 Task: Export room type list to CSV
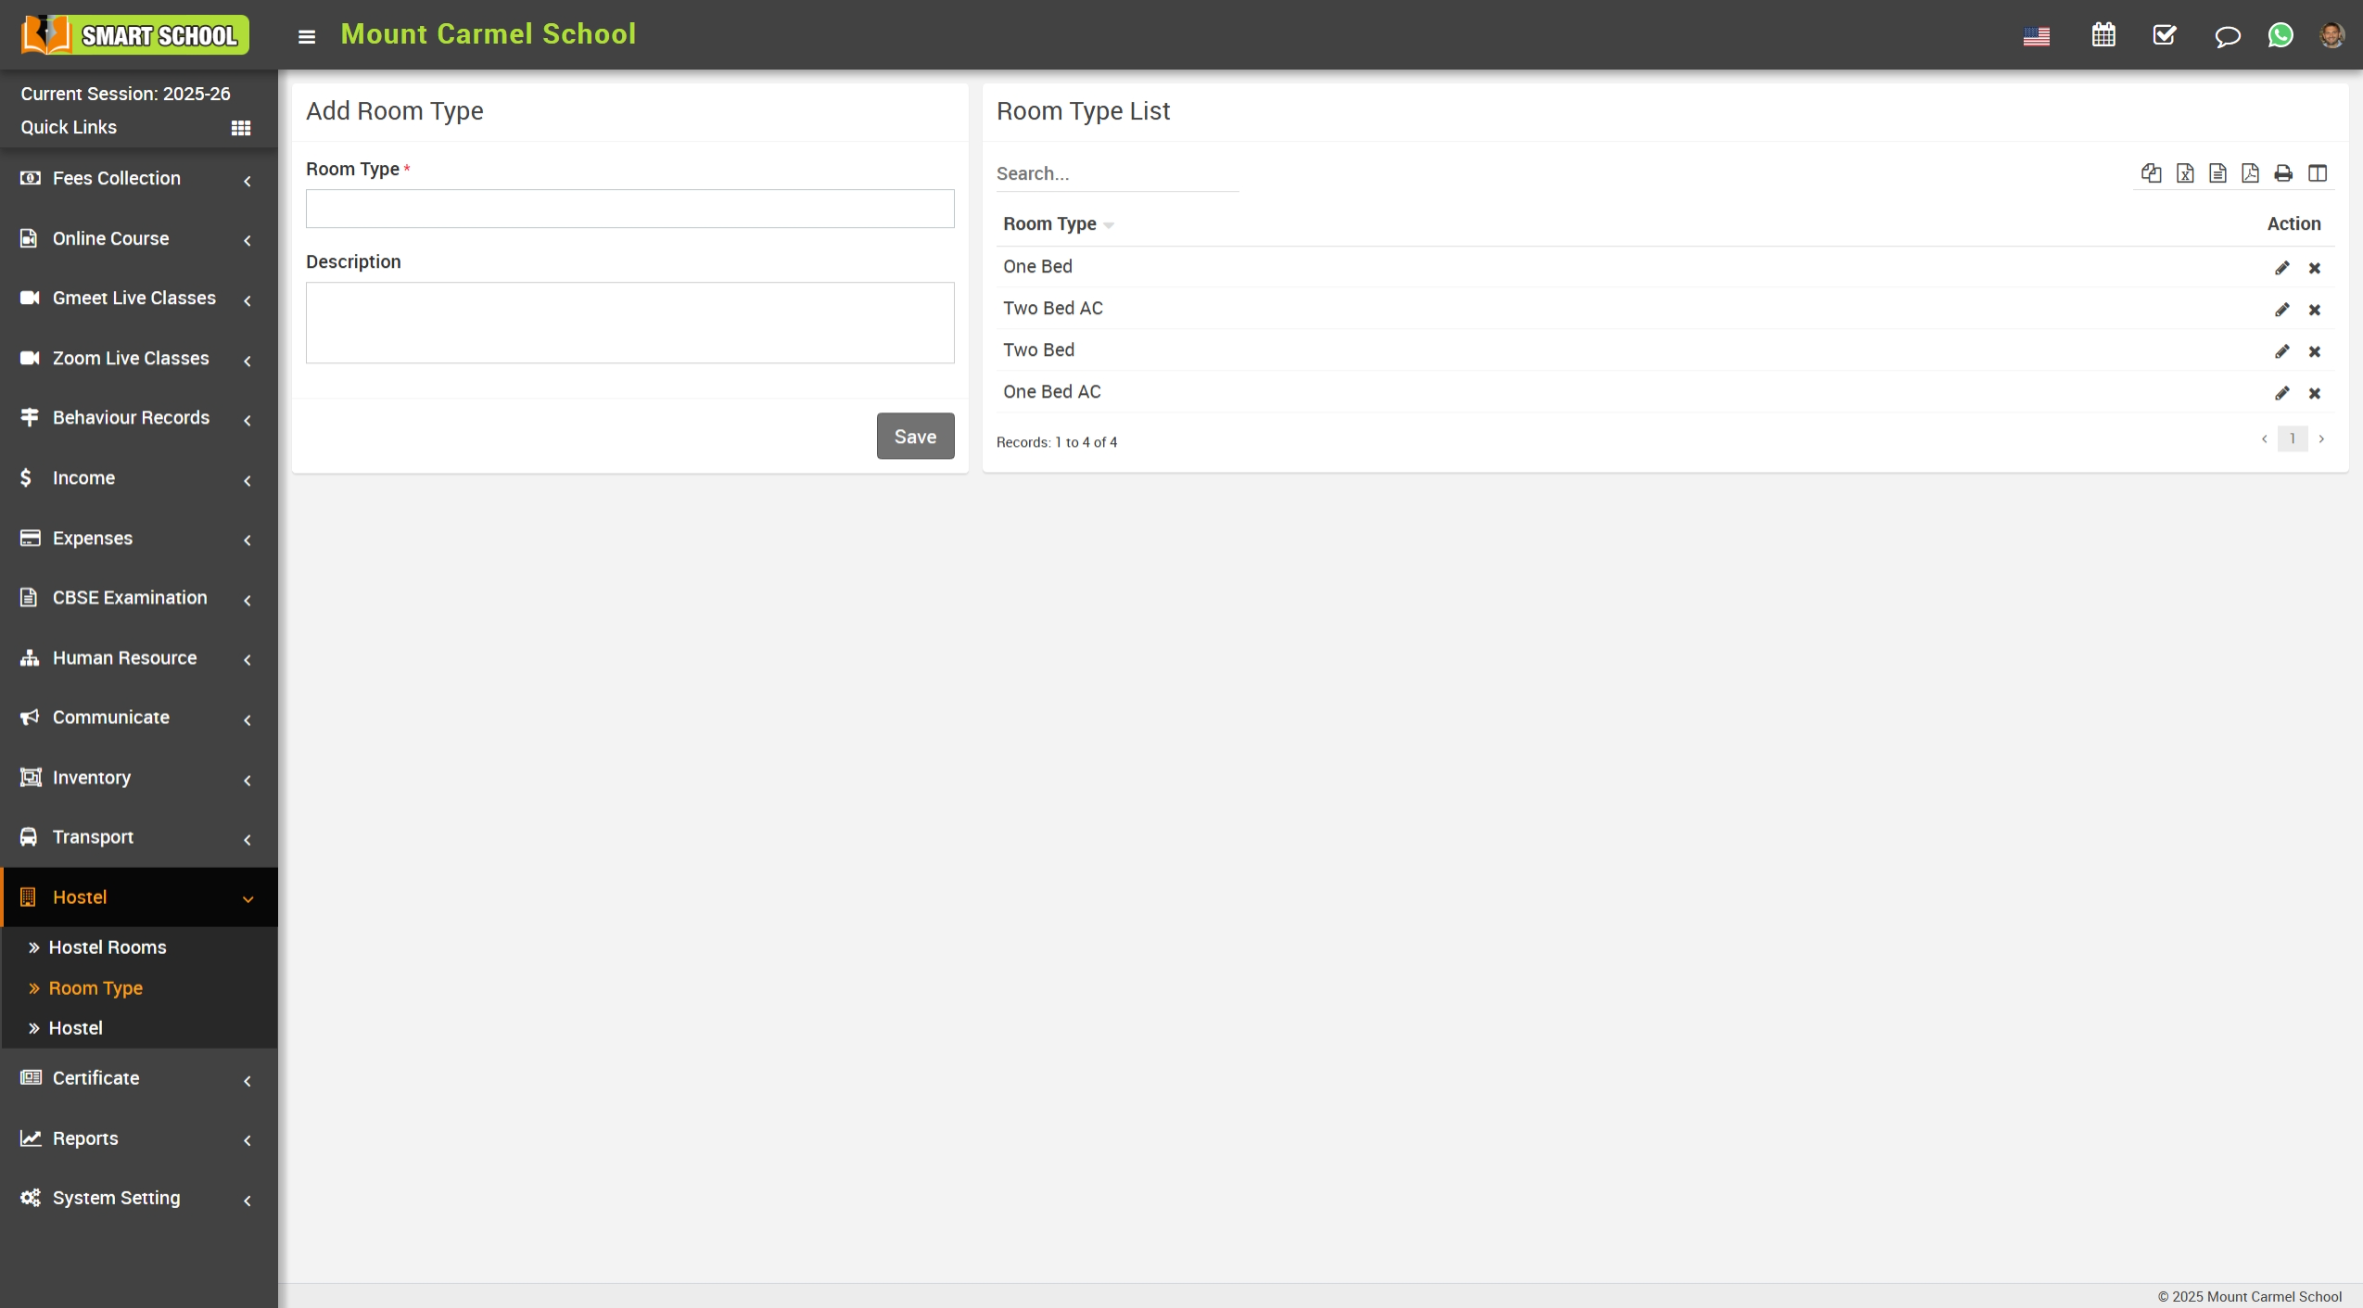tap(2218, 173)
